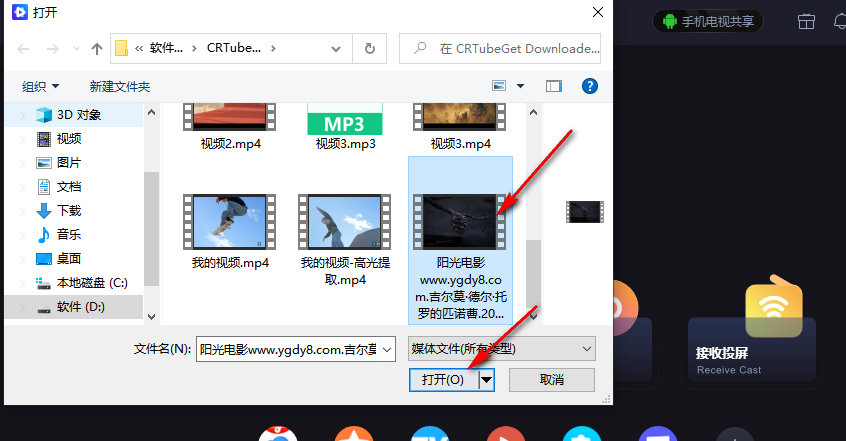Select the 我的视频.mp4 file
This screenshot has height=441, width=846.
click(230, 231)
